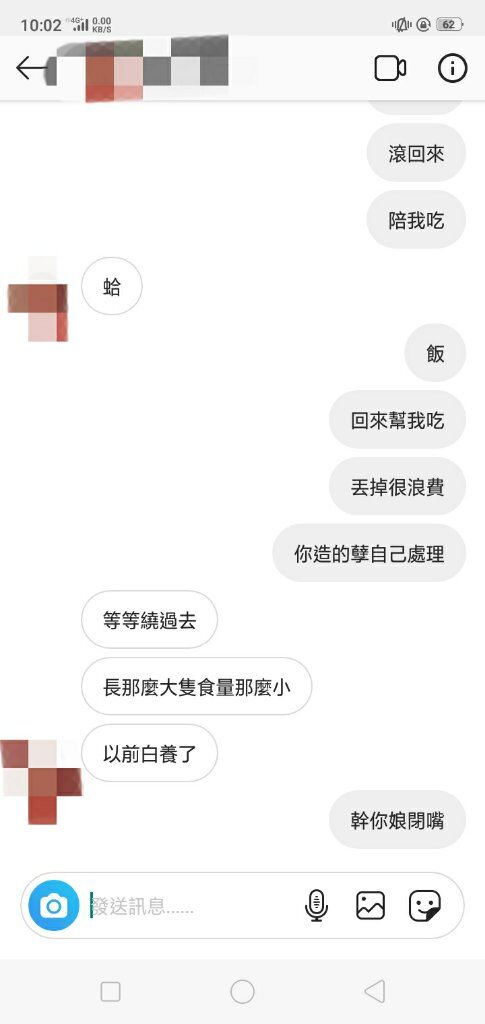Tap the received message 蛤
Image resolution: width=485 pixels, height=1024 pixels.
[112, 286]
